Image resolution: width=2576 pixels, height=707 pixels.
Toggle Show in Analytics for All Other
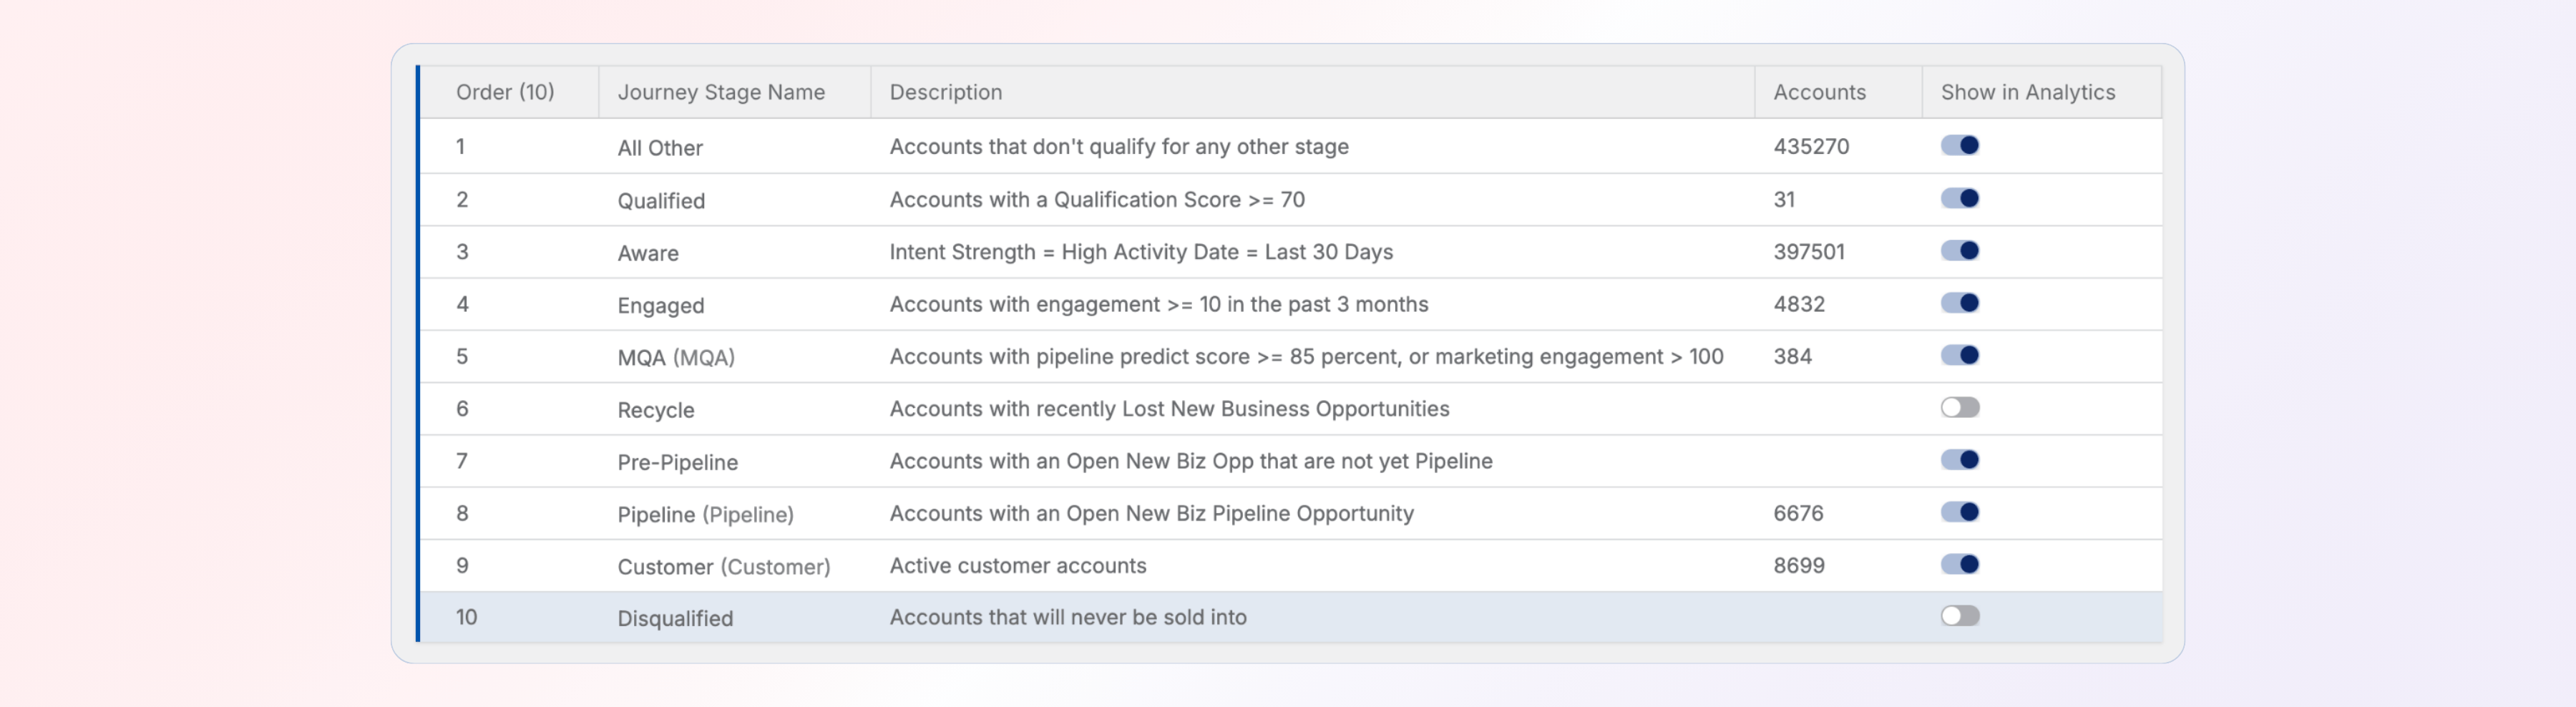click(x=1959, y=146)
